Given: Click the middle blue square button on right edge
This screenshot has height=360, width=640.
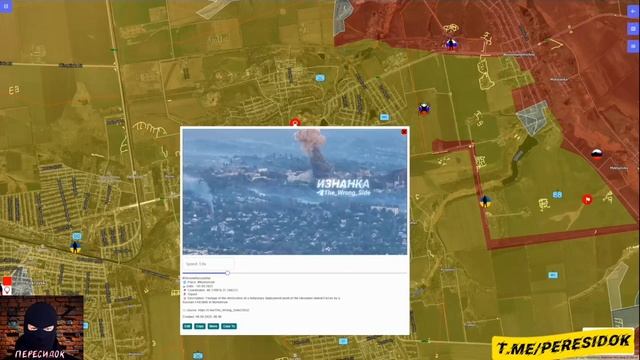Looking at the screenshot, I should click(x=633, y=29).
